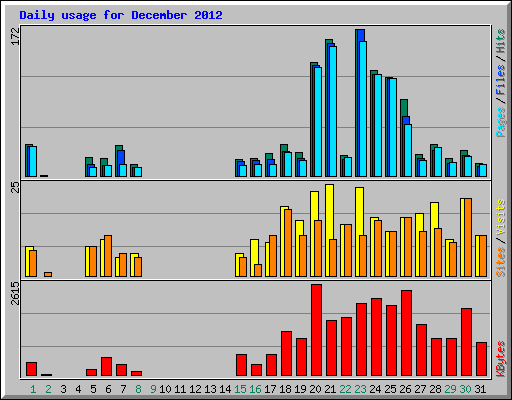Click the tallest hits bar for day 23
Screen dimensions: 512x400
click(x=357, y=103)
